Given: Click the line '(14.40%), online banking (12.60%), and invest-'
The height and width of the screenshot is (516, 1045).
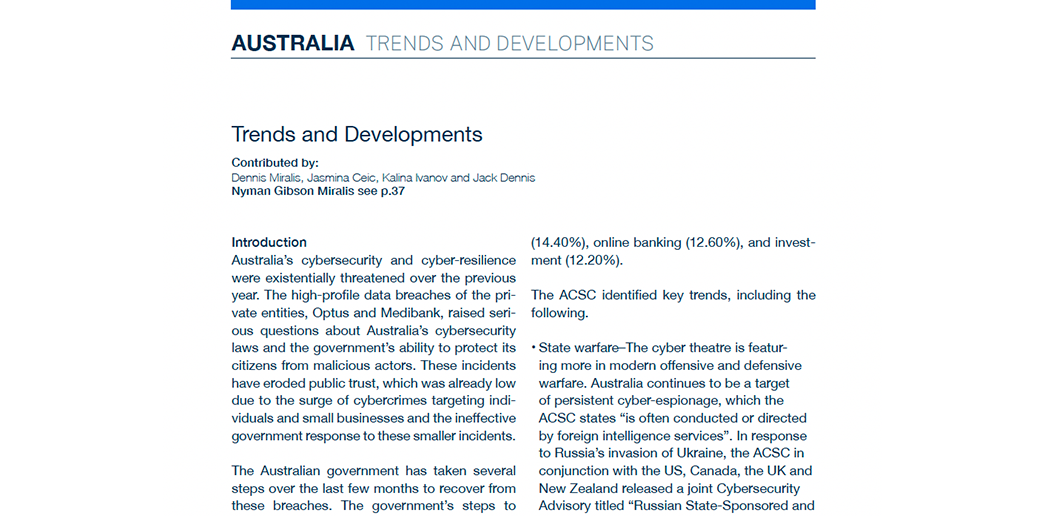Looking at the screenshot, I should (x=673, y=243).
